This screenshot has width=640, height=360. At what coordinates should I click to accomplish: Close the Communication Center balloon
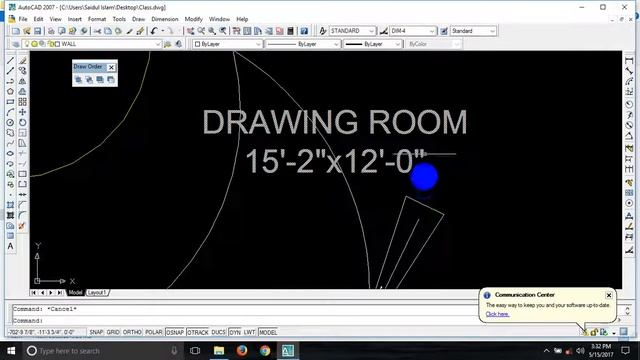pos(609,295)
